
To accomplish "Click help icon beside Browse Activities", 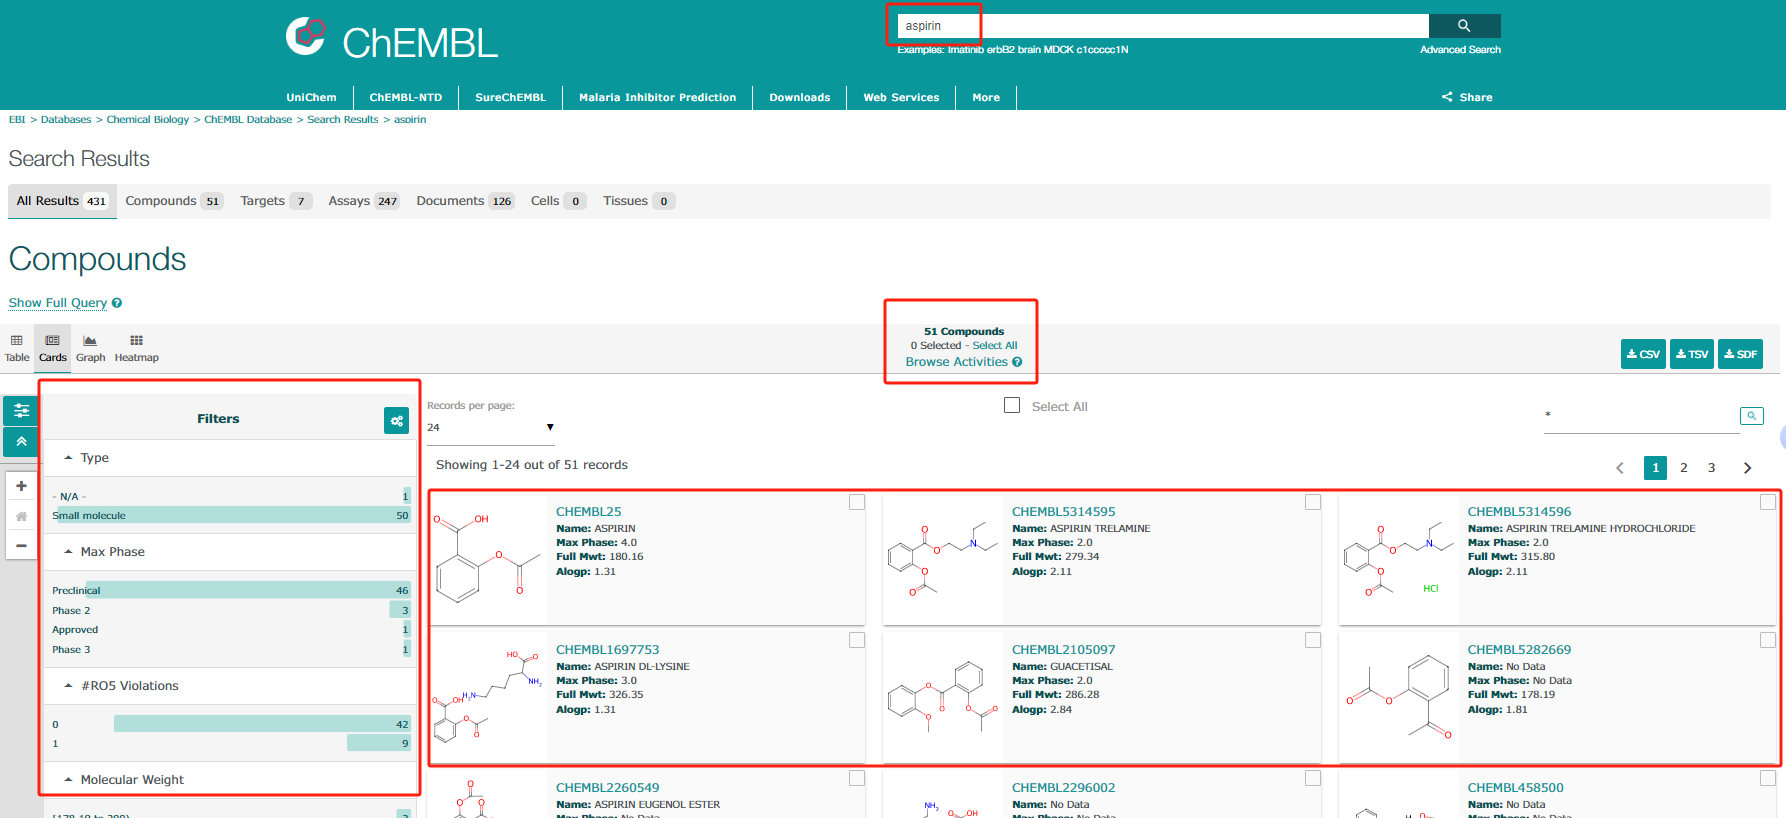I will point(1017,362).
